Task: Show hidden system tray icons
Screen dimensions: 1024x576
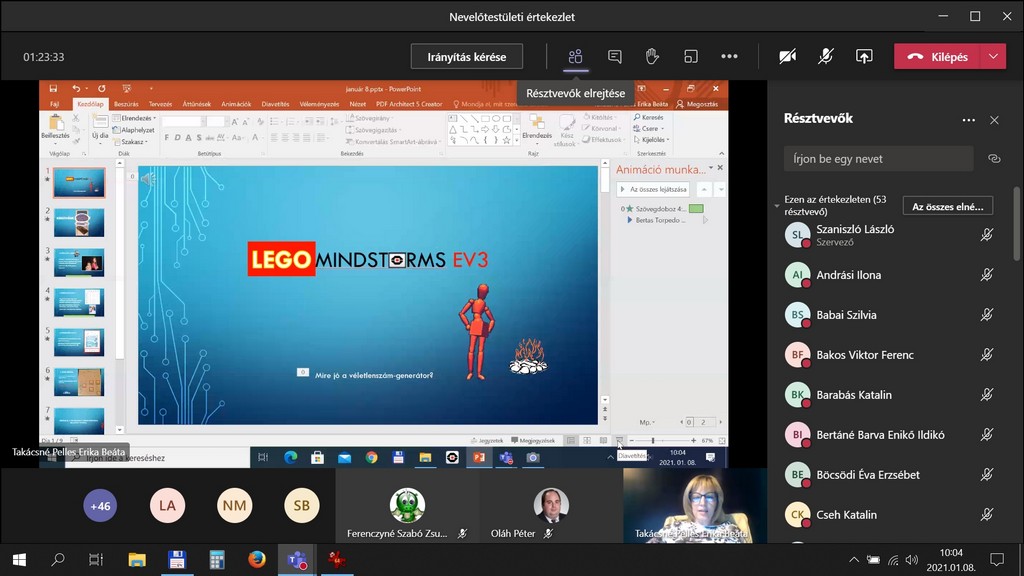Action: tap(854, 560)
